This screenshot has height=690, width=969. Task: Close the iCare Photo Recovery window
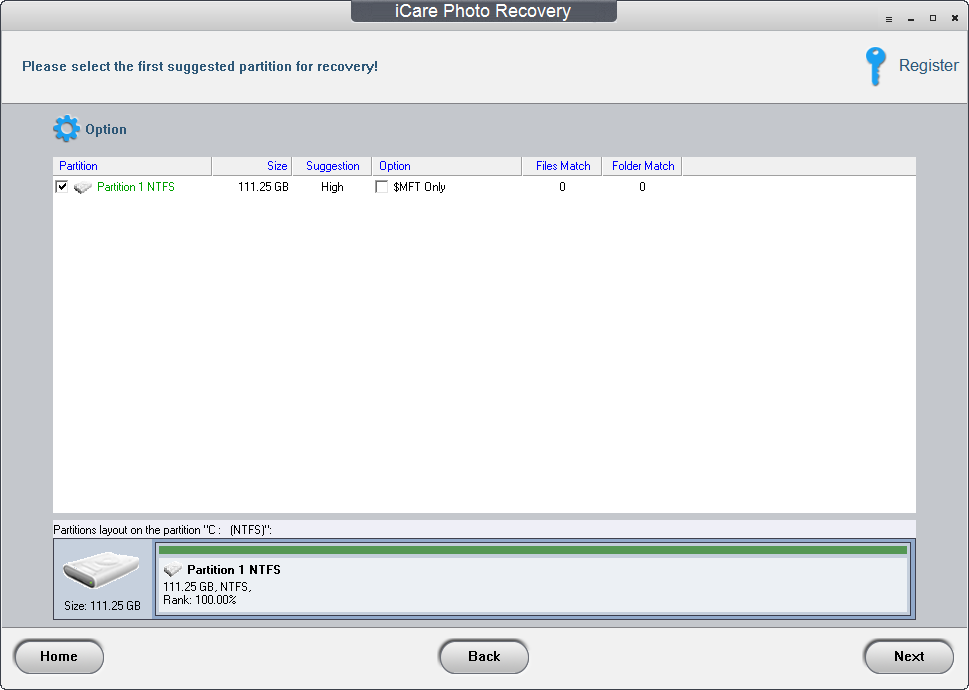click(955, 19)
